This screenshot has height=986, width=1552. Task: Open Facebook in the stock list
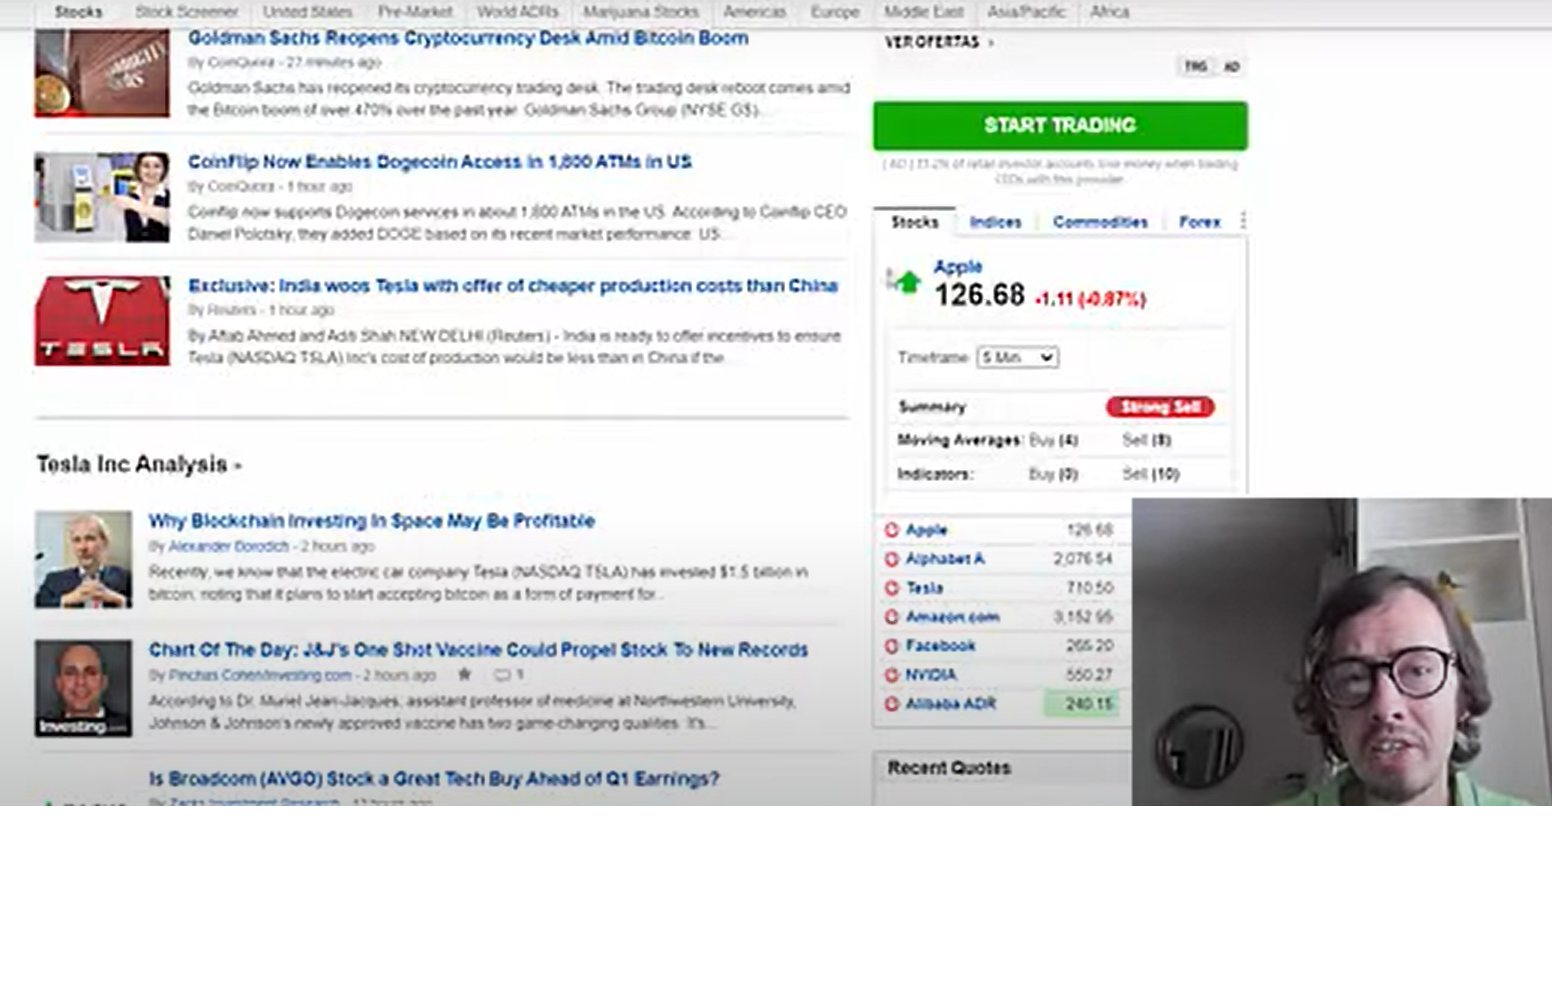(940, 646)
